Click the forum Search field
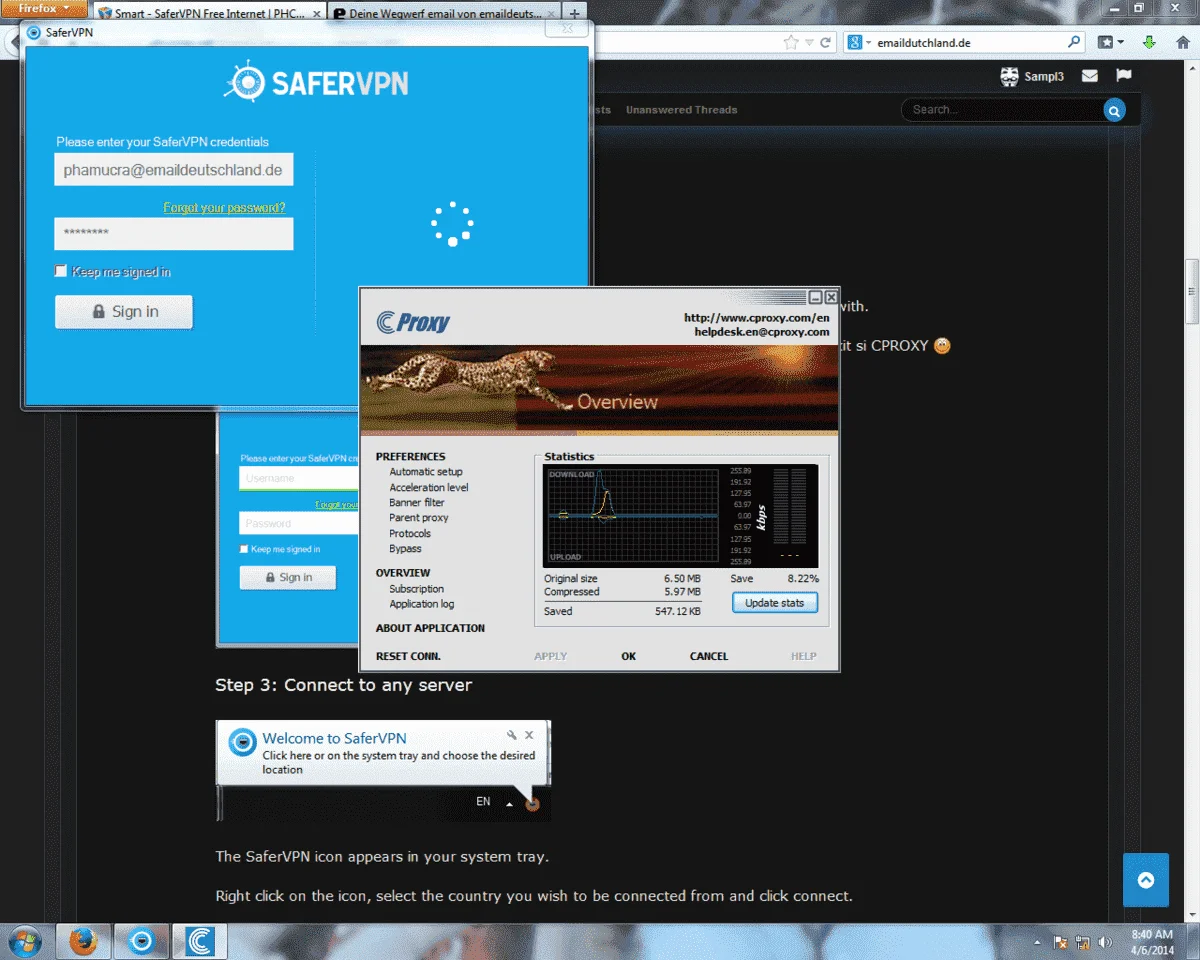 [1003, 110]
